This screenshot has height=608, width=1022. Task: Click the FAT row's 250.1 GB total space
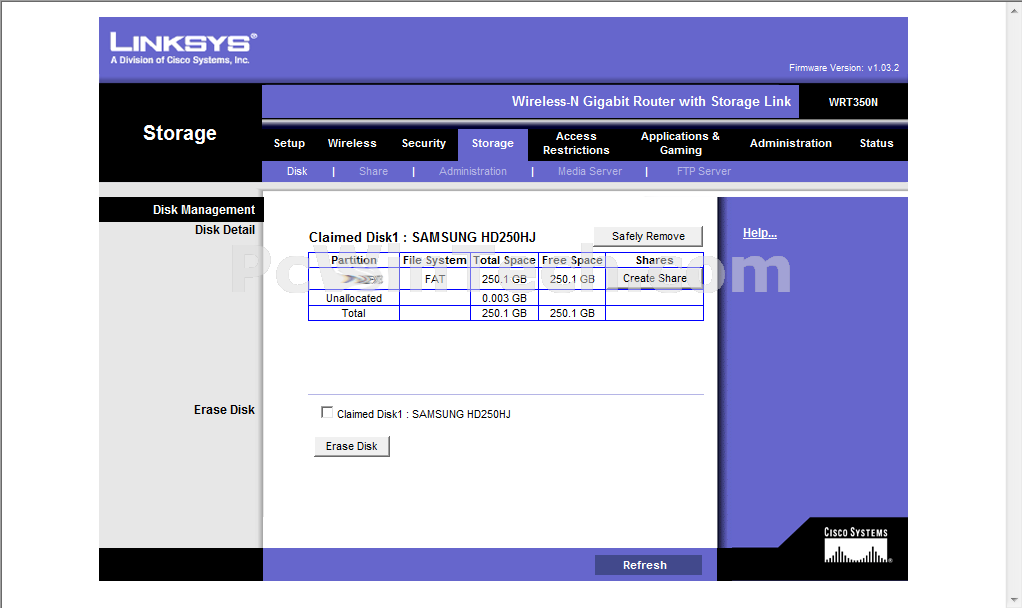[x=504, y=279]
